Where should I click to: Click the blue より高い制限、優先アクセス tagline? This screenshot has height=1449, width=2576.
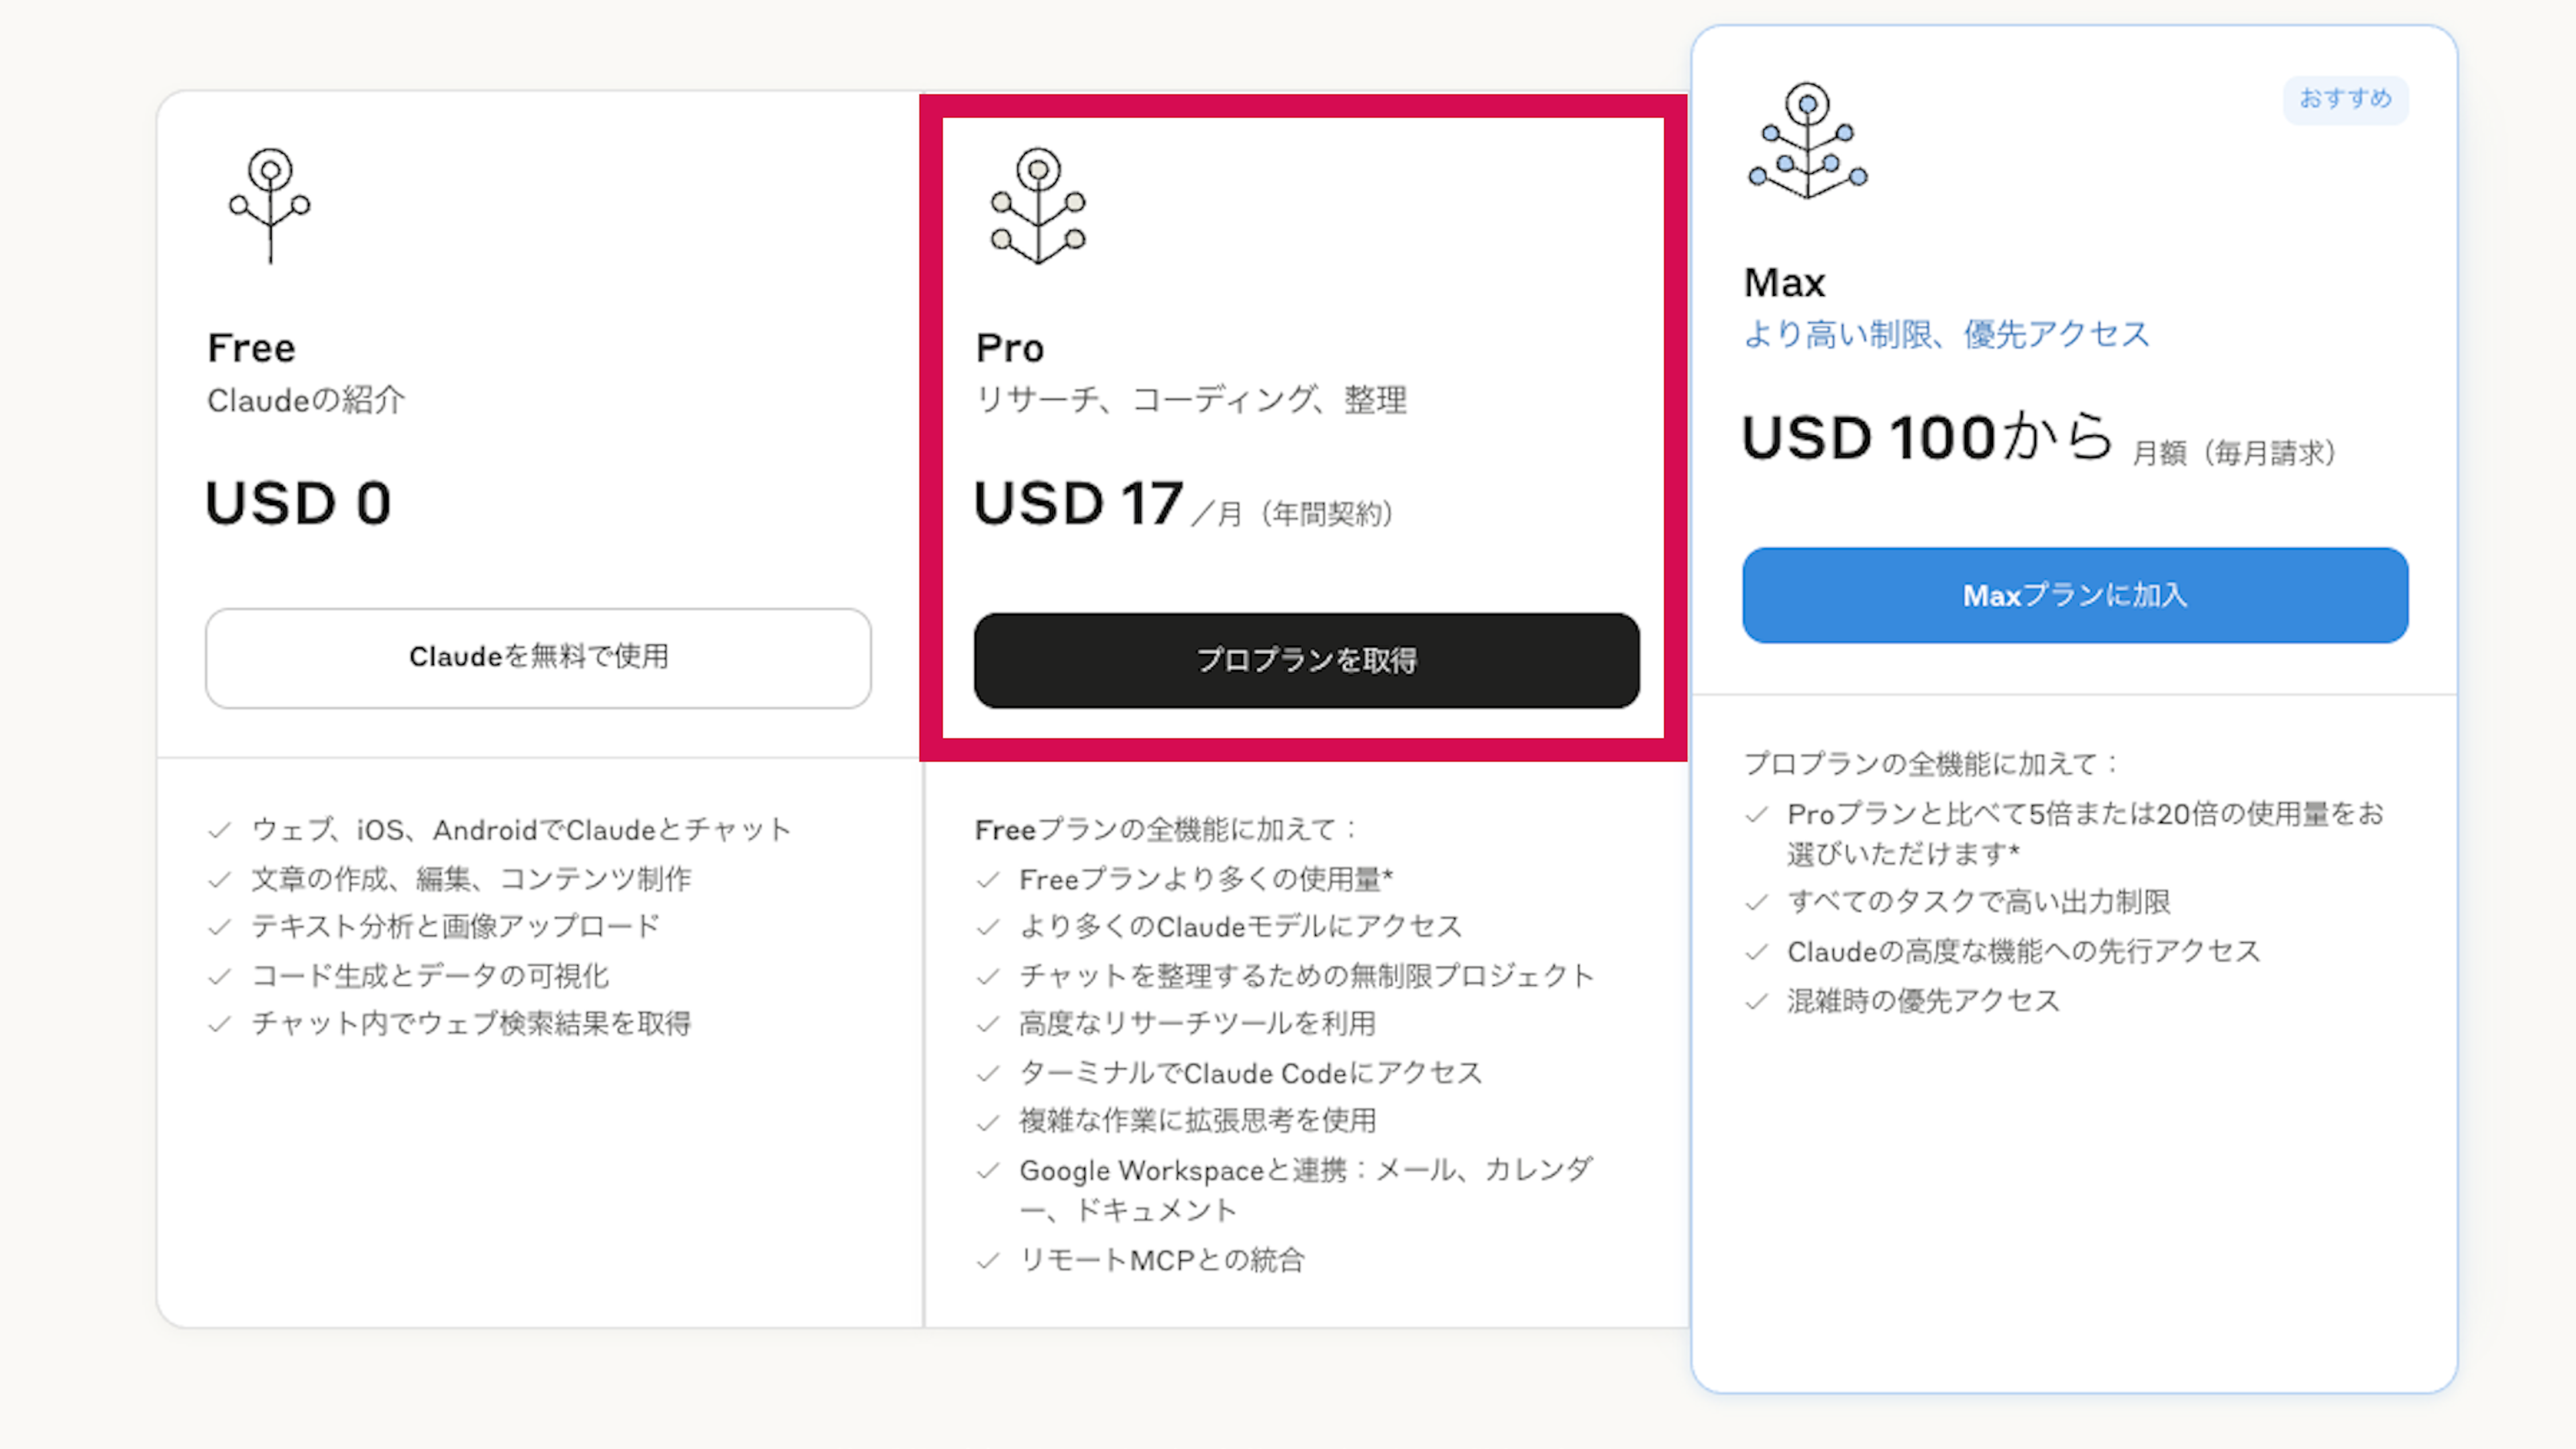pos(1945,334)
